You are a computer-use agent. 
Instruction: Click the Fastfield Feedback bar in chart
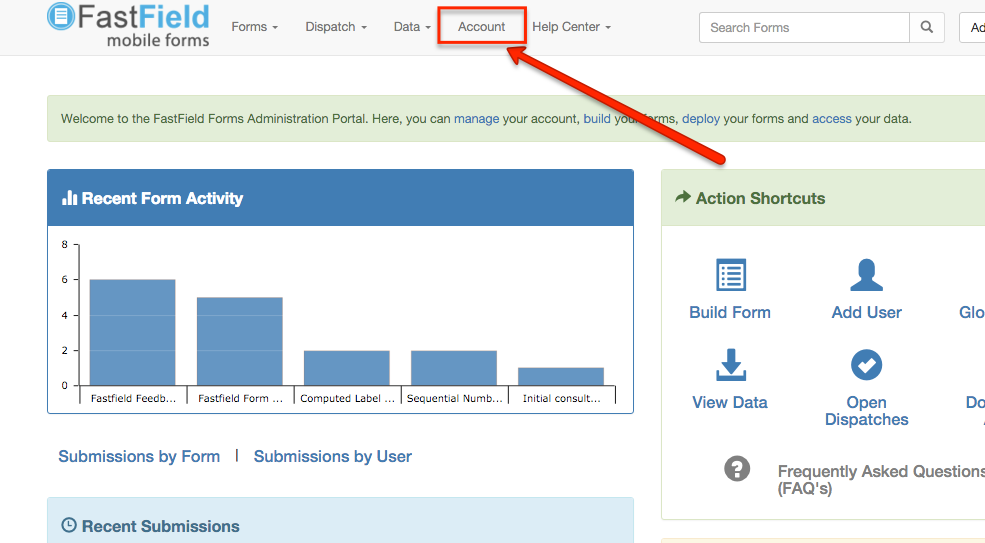coord(132,332)
